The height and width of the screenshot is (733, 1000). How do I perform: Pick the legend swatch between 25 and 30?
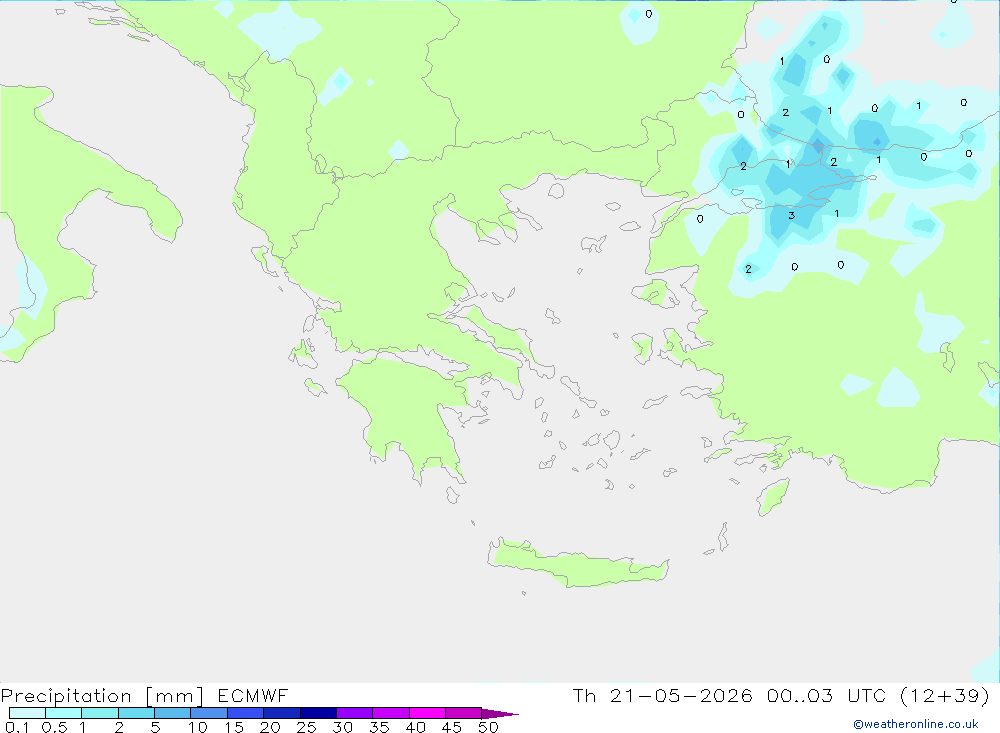pos(318,713)
